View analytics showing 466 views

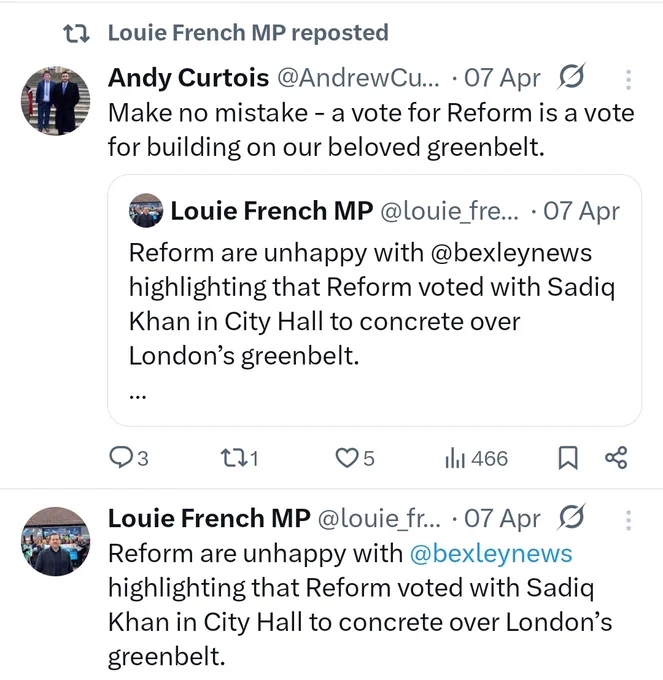pos(476,458)
